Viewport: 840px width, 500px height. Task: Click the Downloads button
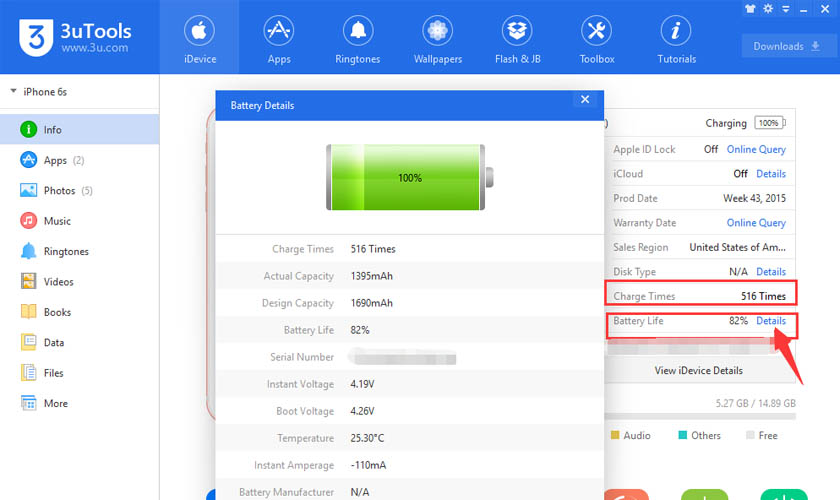tap(786, 46)
